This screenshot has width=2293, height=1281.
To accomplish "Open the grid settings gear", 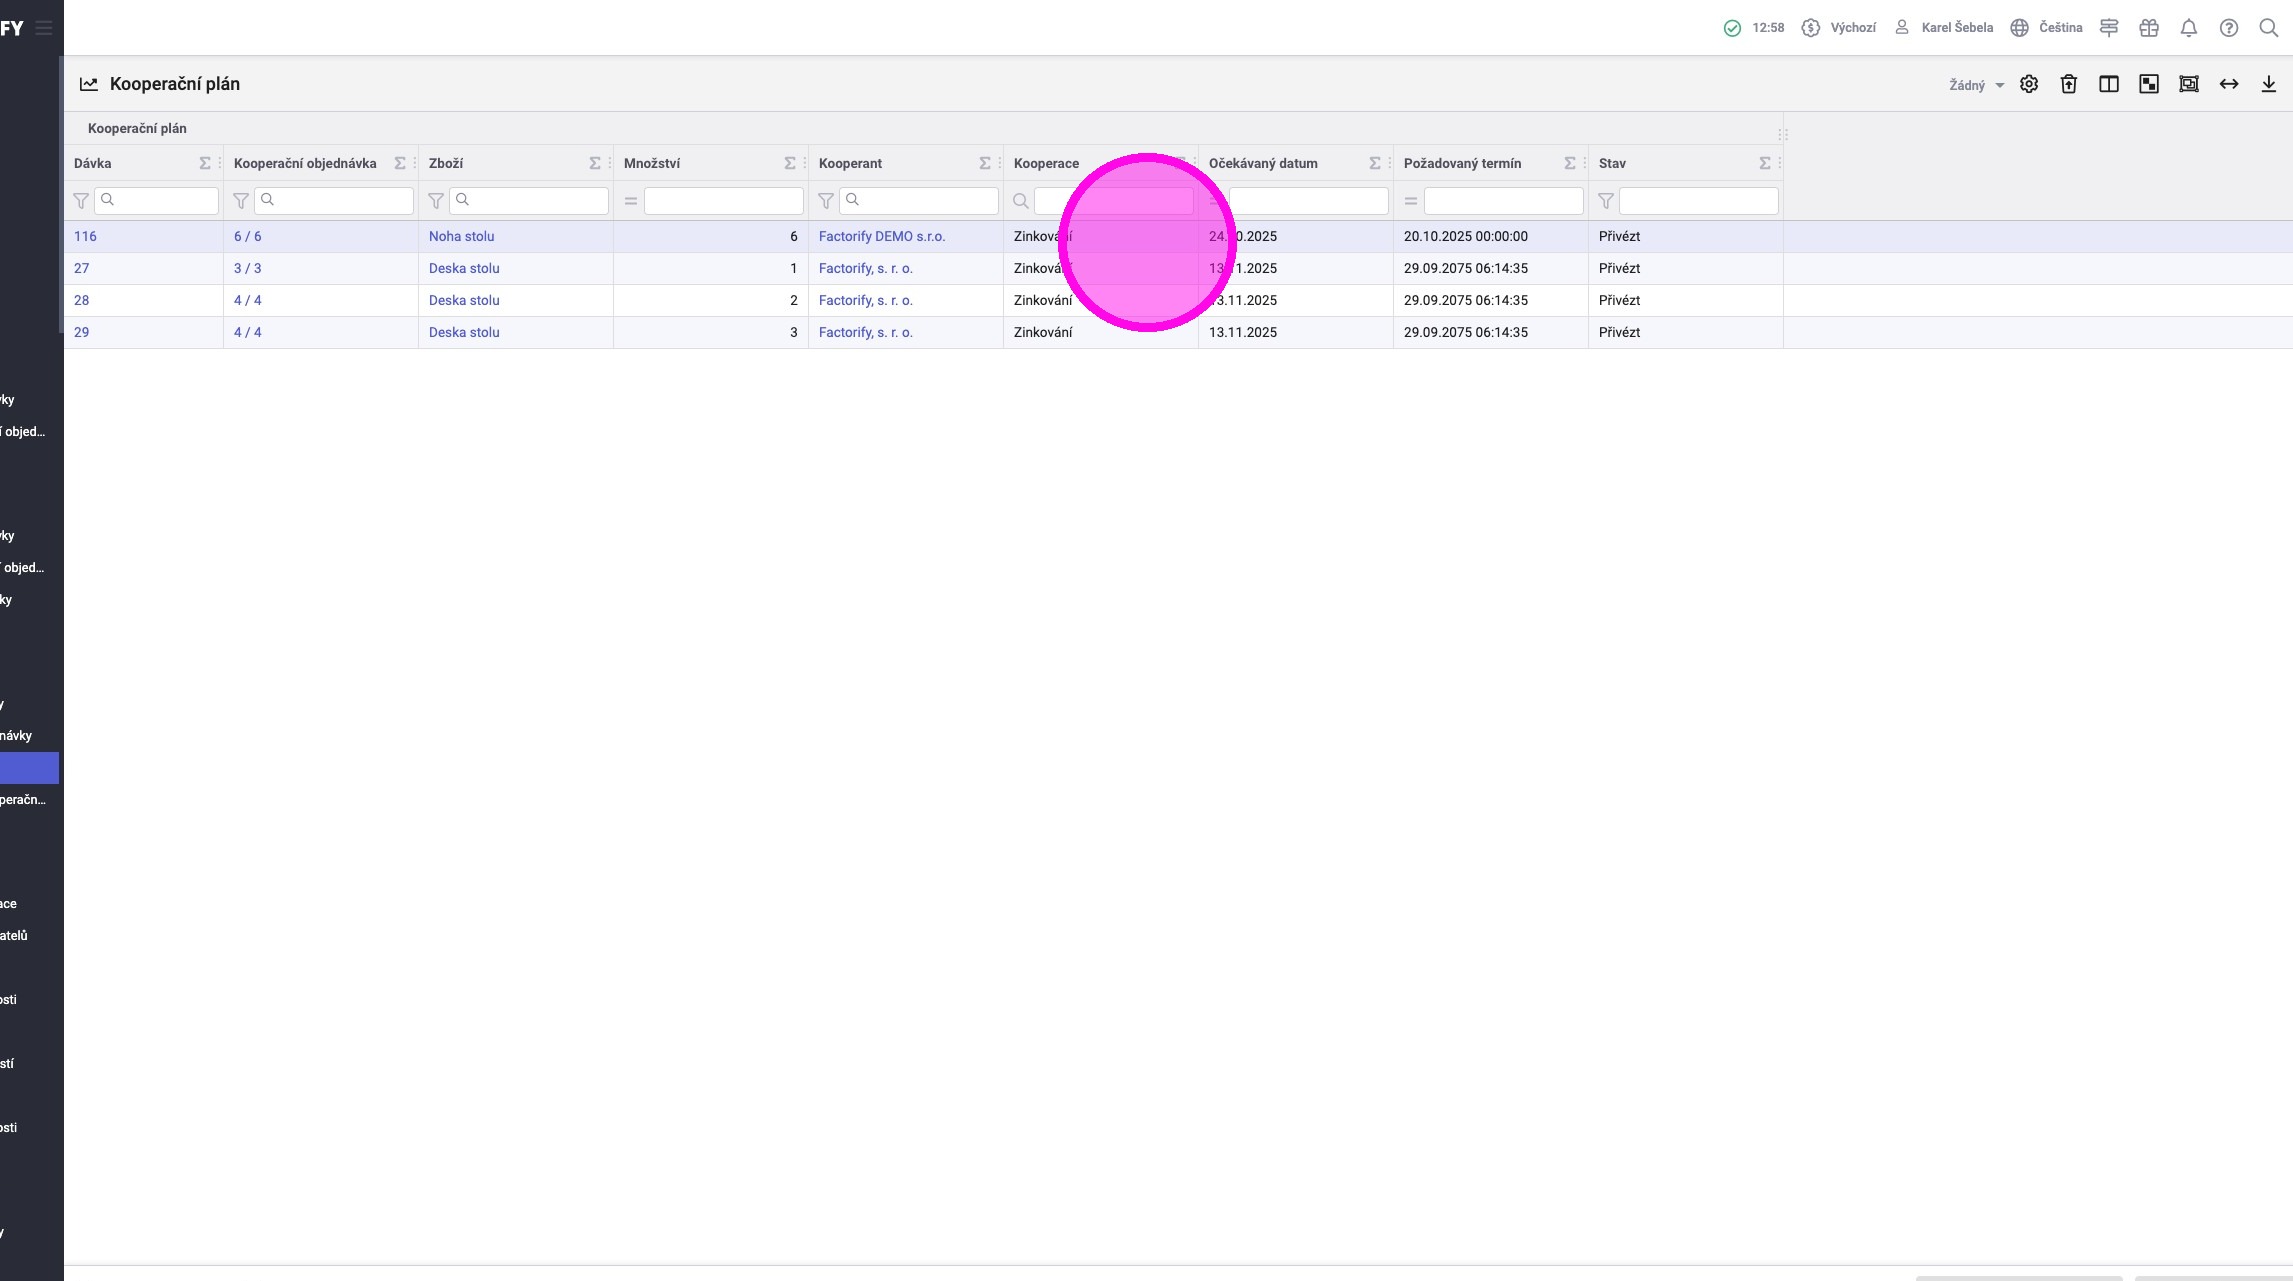I will coord(2028,84).
